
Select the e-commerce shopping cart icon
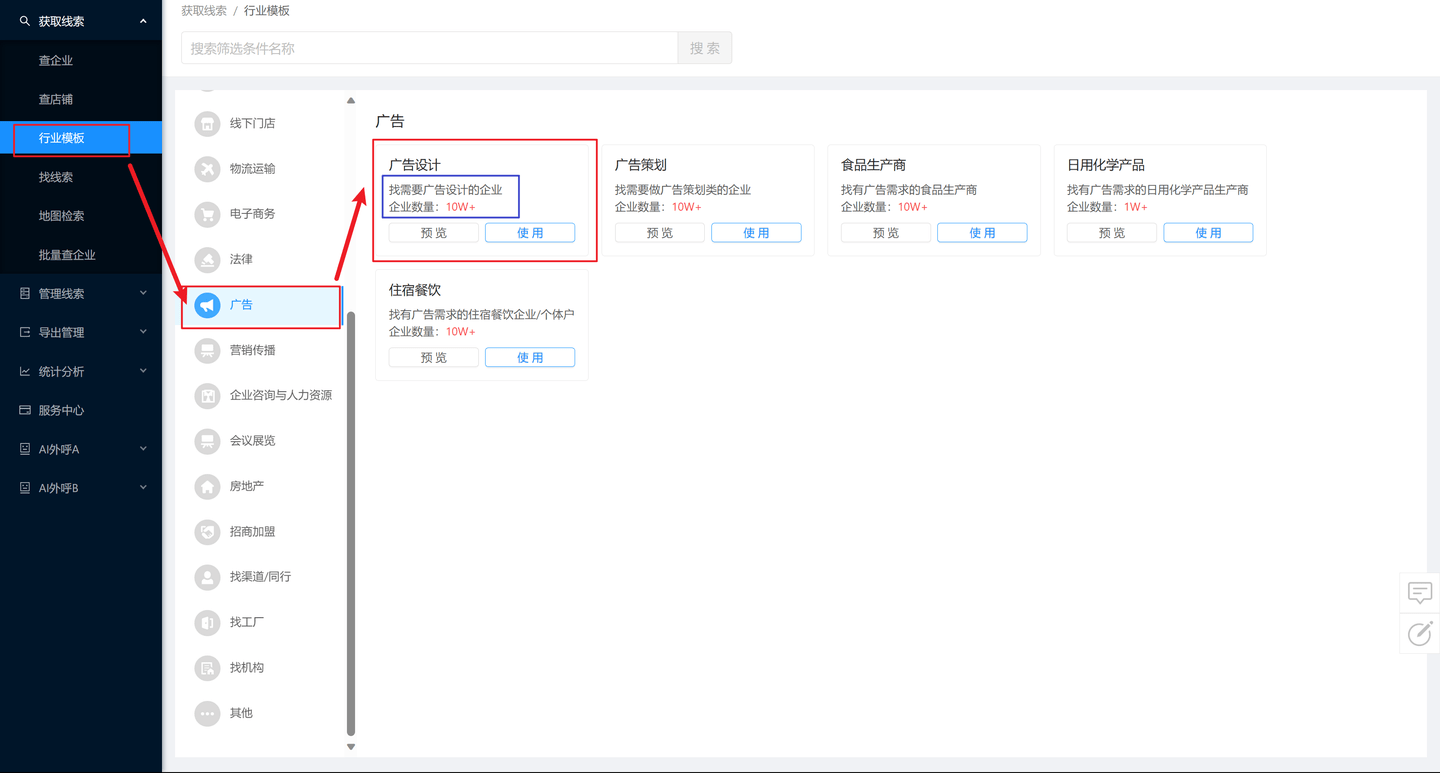tap(207, 214)
